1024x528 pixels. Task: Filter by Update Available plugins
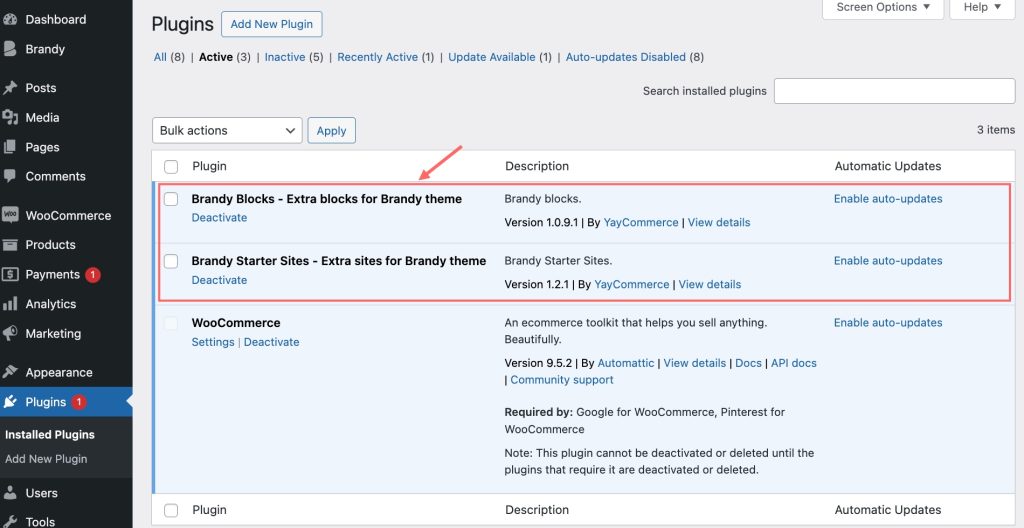[x=492, y=58]
